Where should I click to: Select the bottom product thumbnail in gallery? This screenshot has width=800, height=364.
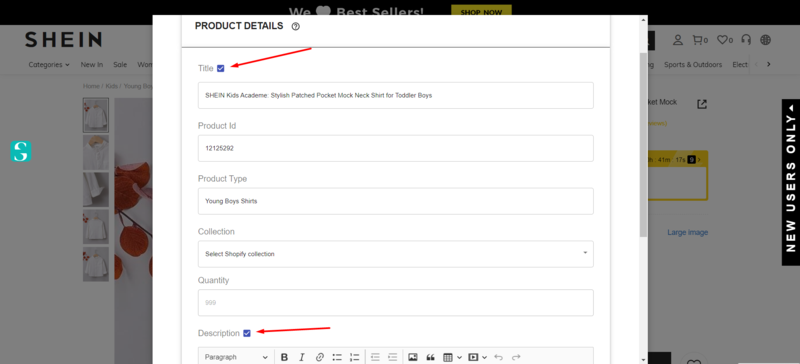(x=96, y=264)
